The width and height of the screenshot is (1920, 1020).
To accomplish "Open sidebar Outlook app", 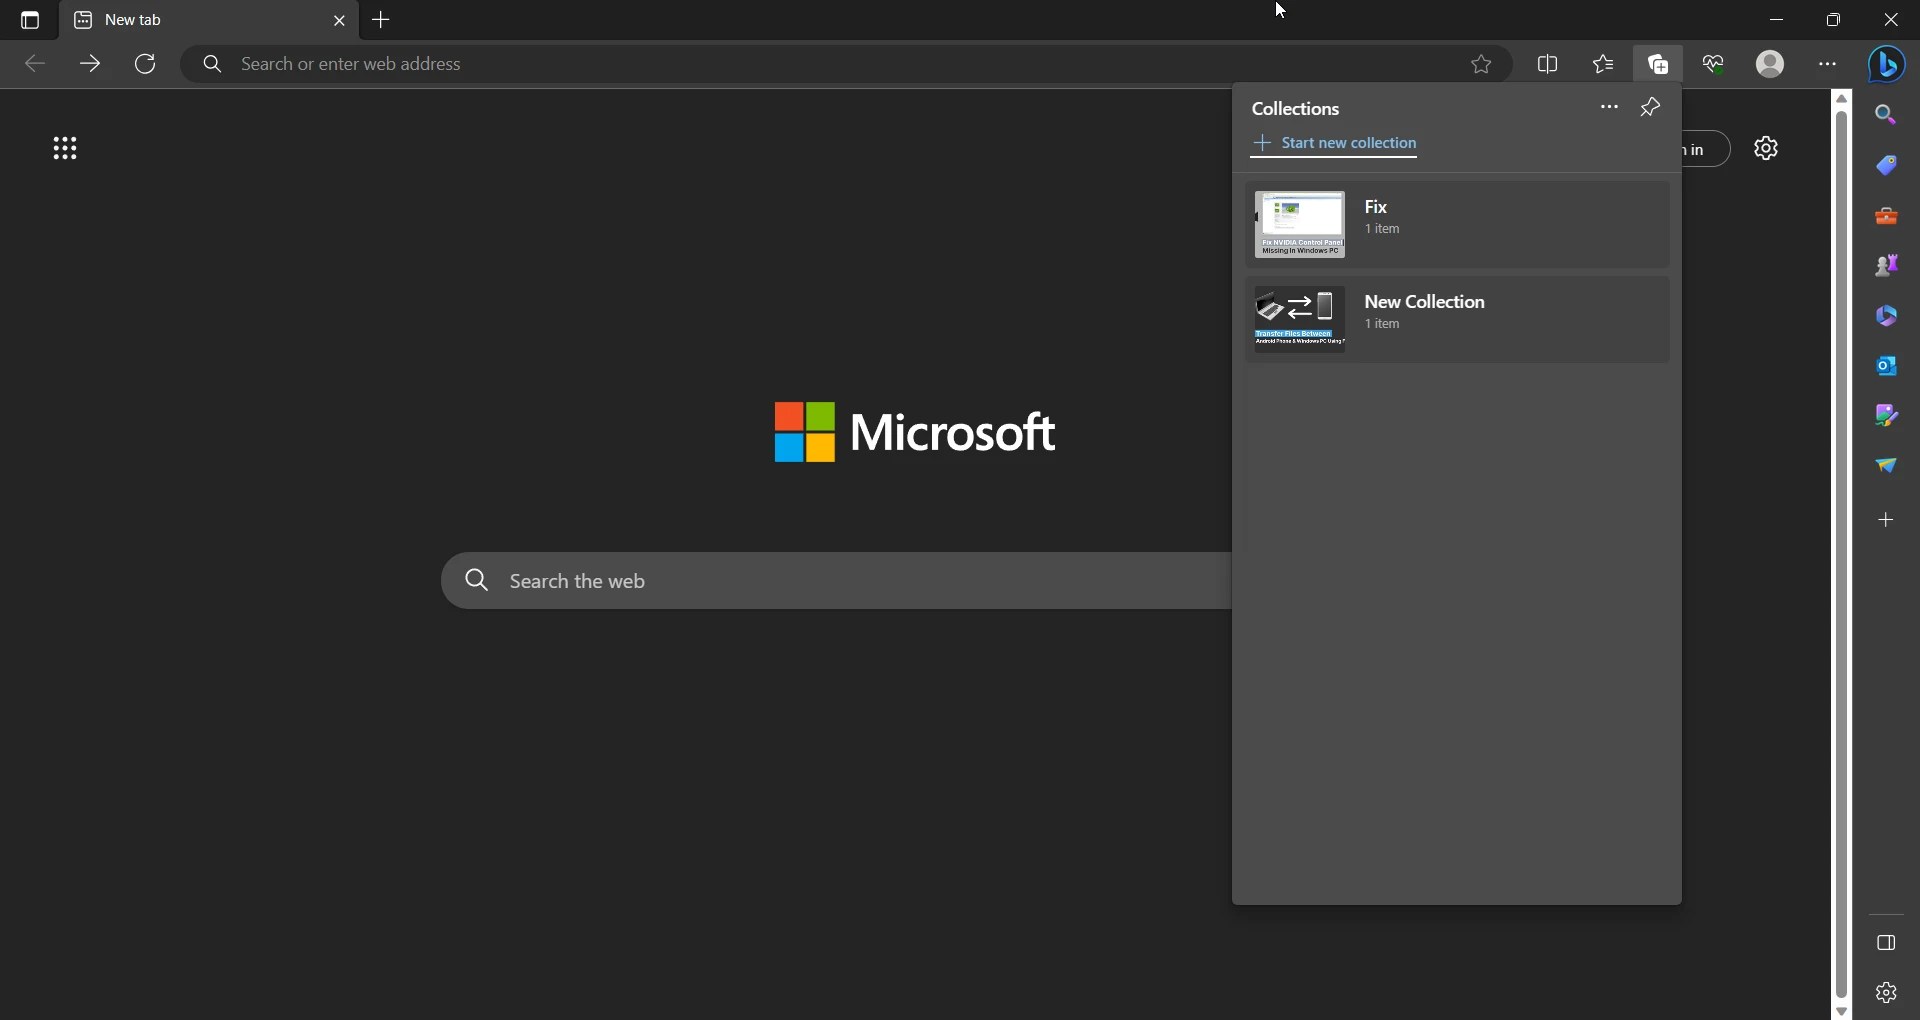I will tap(1888, 366).
